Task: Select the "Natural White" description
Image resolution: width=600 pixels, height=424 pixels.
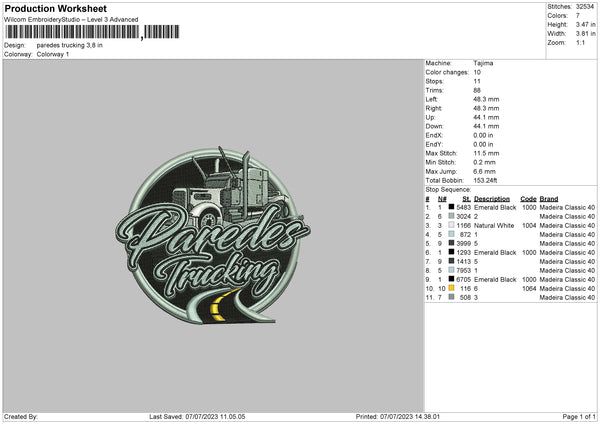Action: 494,225
